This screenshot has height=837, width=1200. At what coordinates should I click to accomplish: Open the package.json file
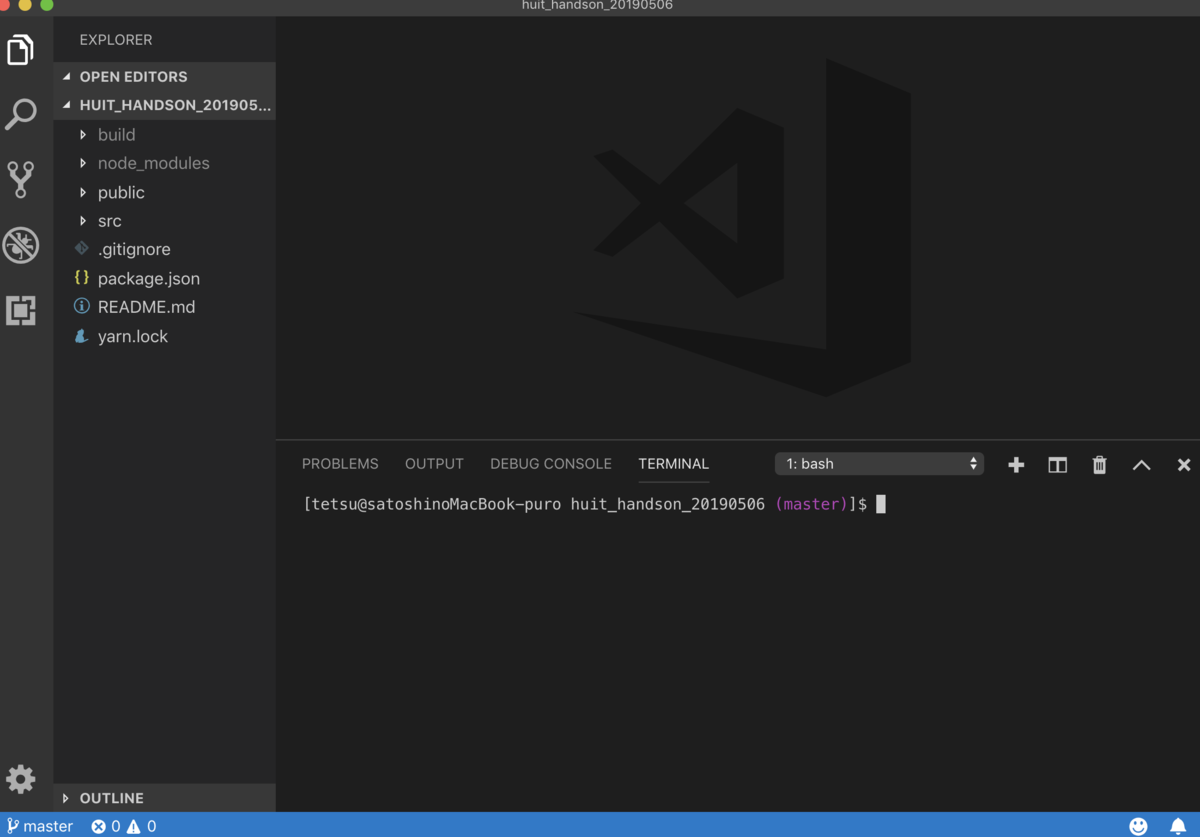point(165,278)
